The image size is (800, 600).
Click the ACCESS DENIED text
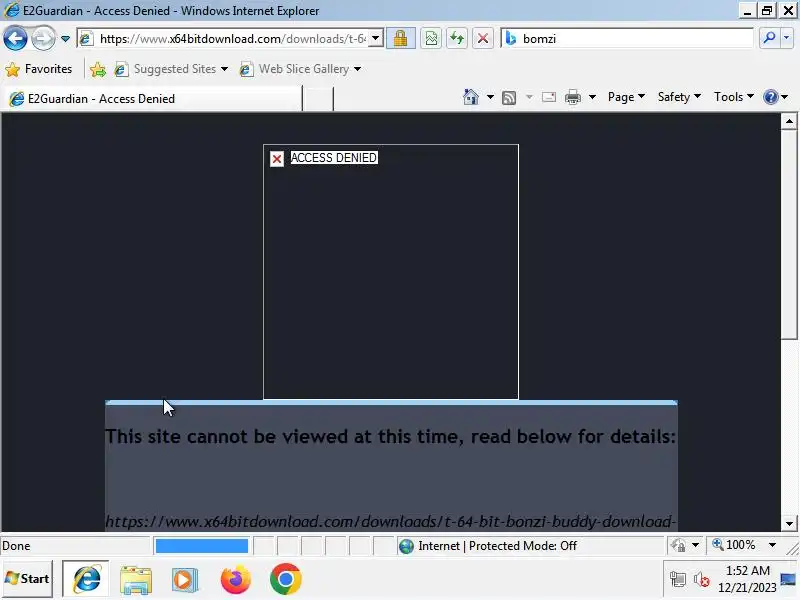pos(334,158)
